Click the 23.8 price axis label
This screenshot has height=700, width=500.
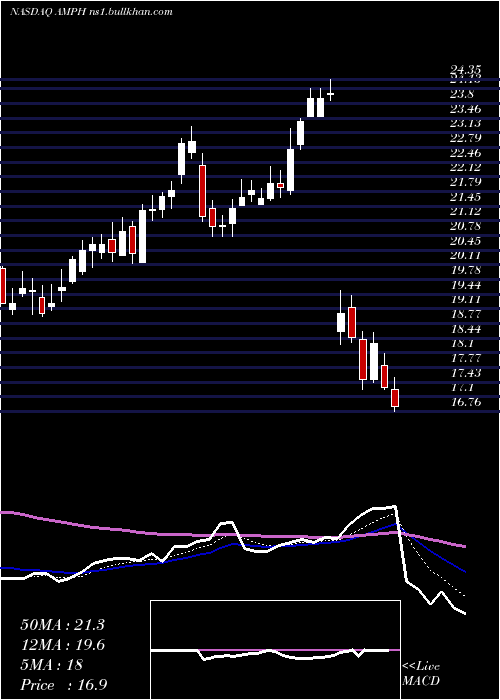coord(462,94)
